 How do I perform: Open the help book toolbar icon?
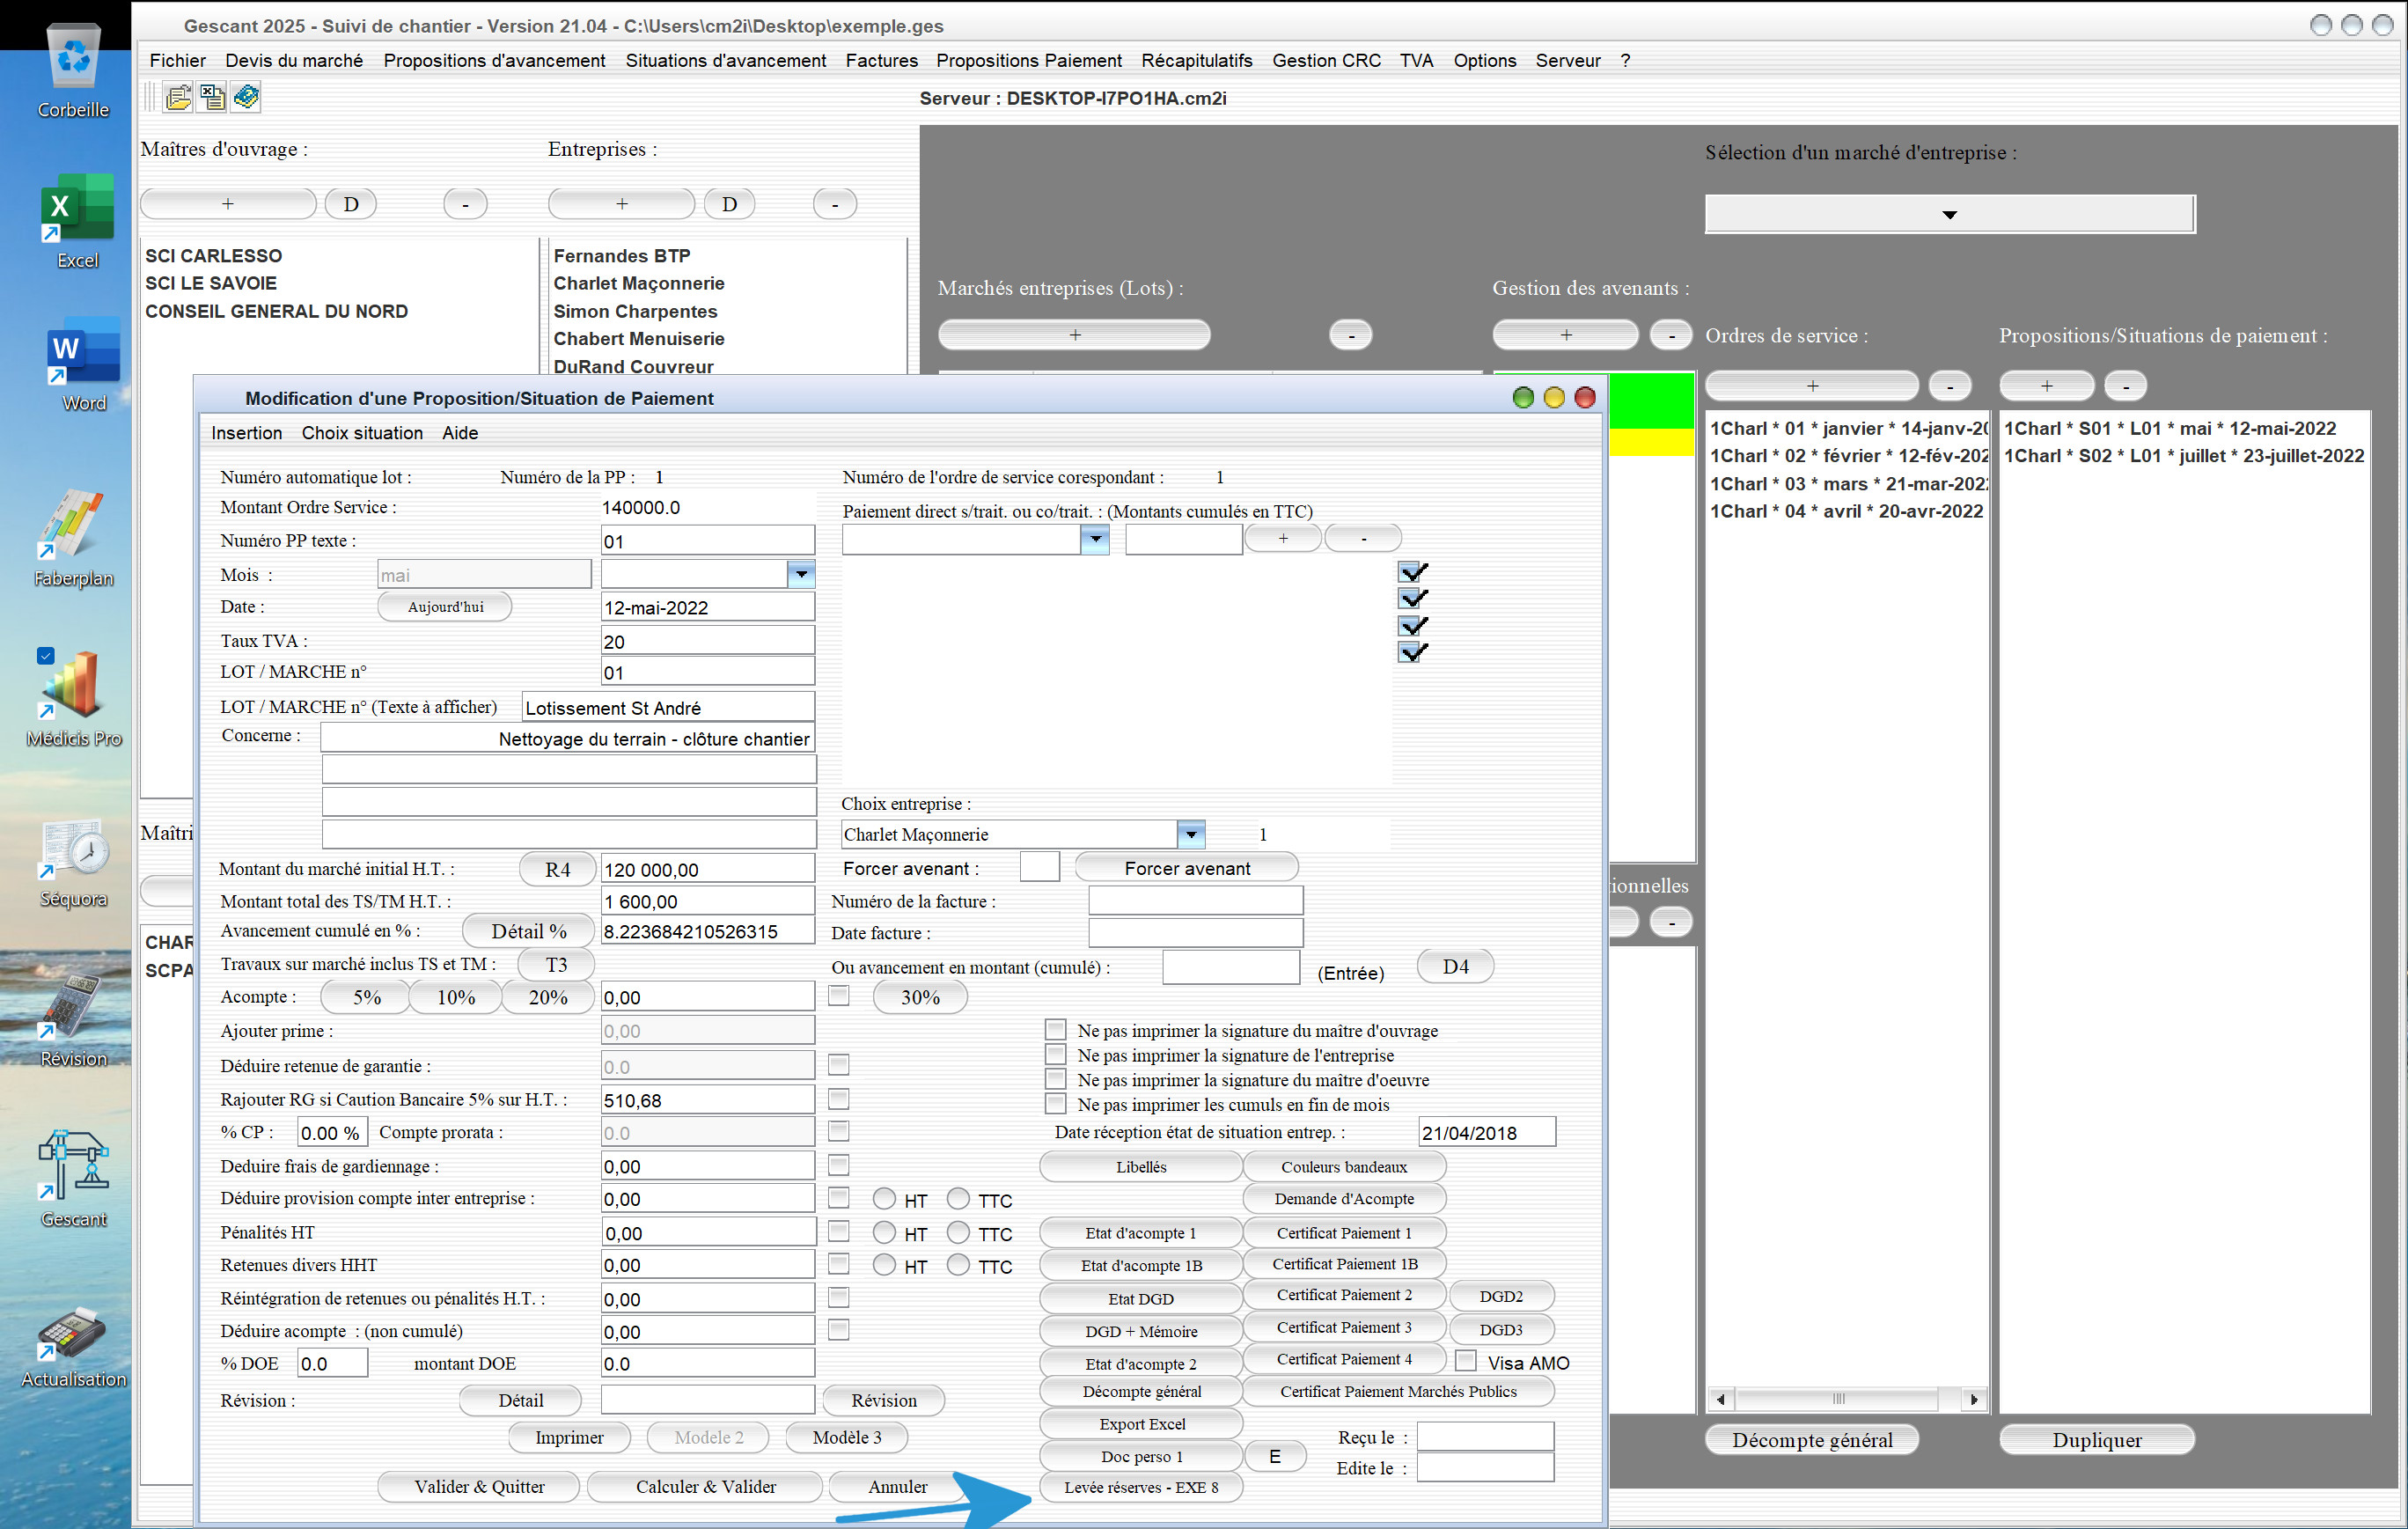(x=246, y=97)
